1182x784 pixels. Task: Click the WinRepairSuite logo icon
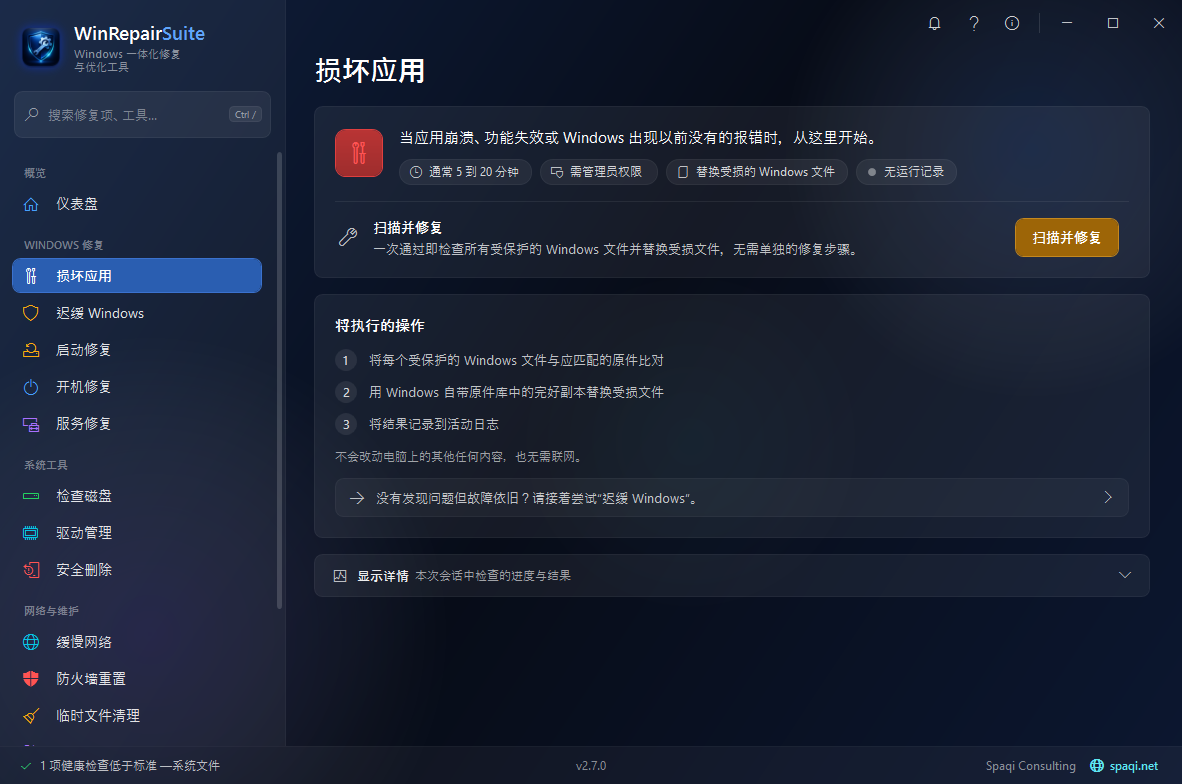(x=41, y=47)
